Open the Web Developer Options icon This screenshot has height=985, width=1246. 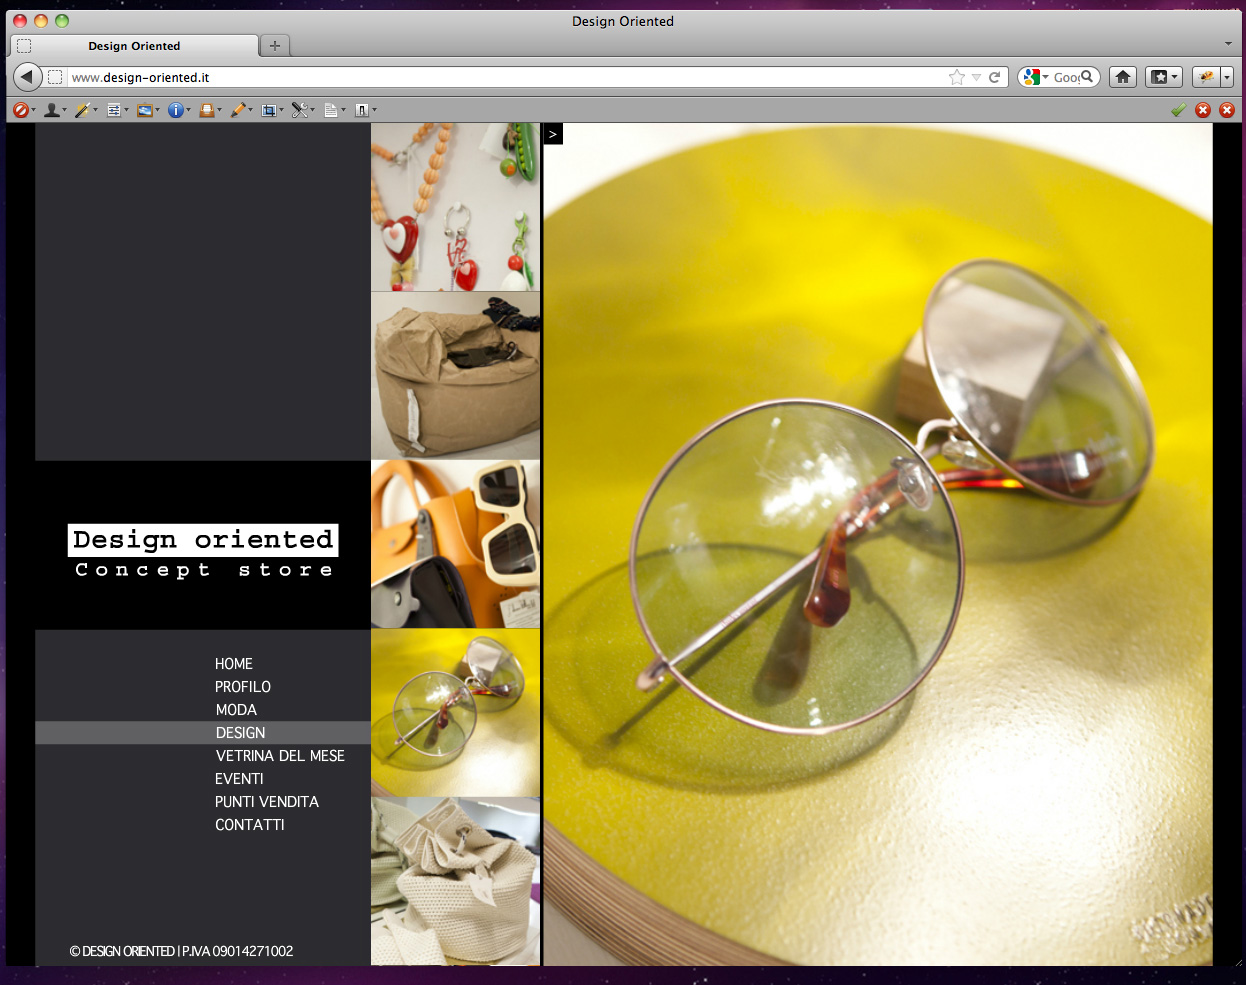pos(362,110)
